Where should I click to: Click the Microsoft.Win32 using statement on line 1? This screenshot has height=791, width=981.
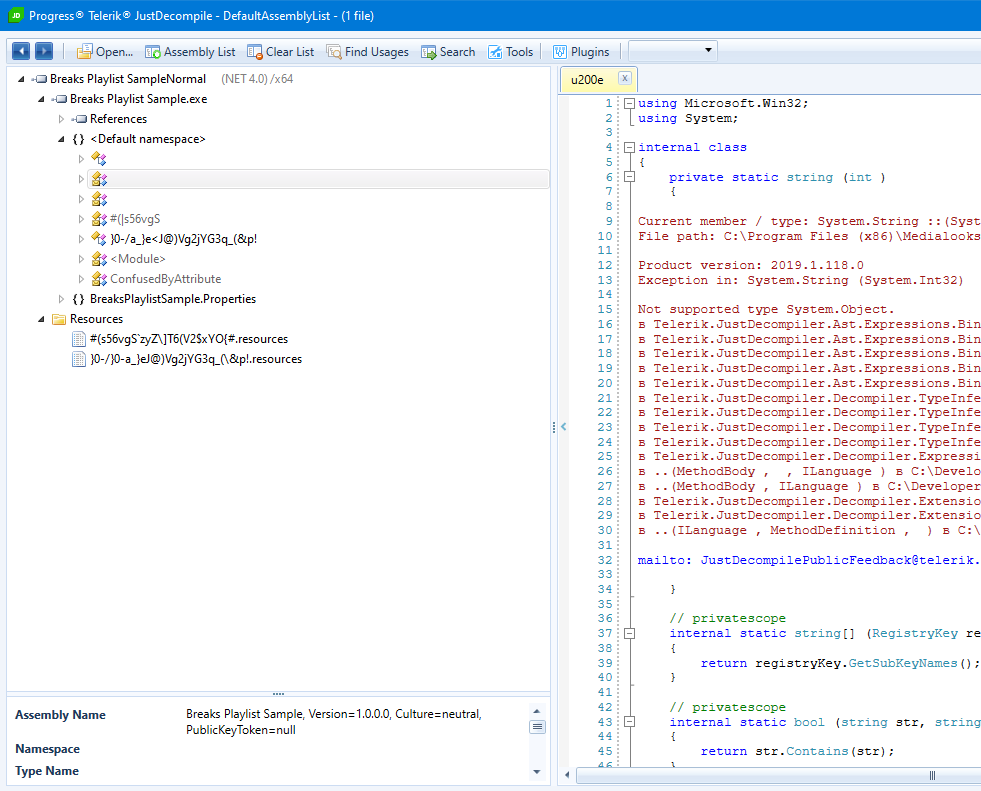click(x=723, y=103)
